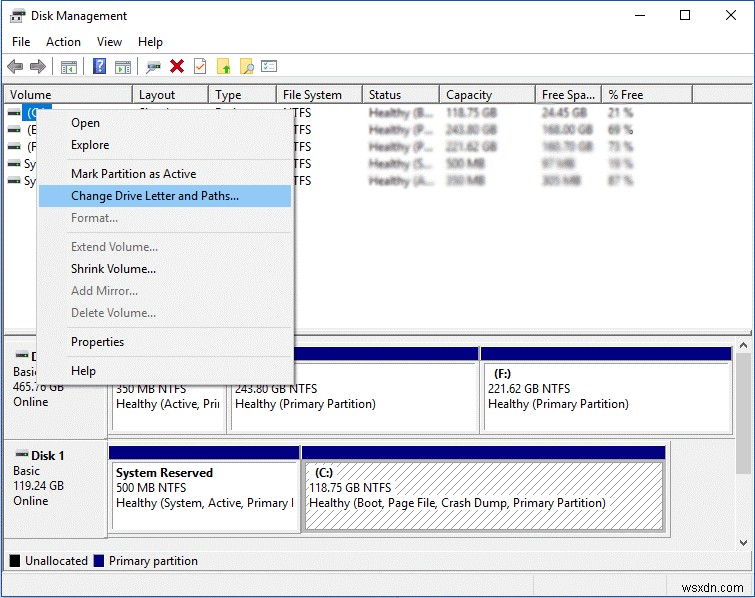Screen dimensions: 755x598
Task: Choose Change Drive Letter and Paths
Action: click(x=155, y=196)
